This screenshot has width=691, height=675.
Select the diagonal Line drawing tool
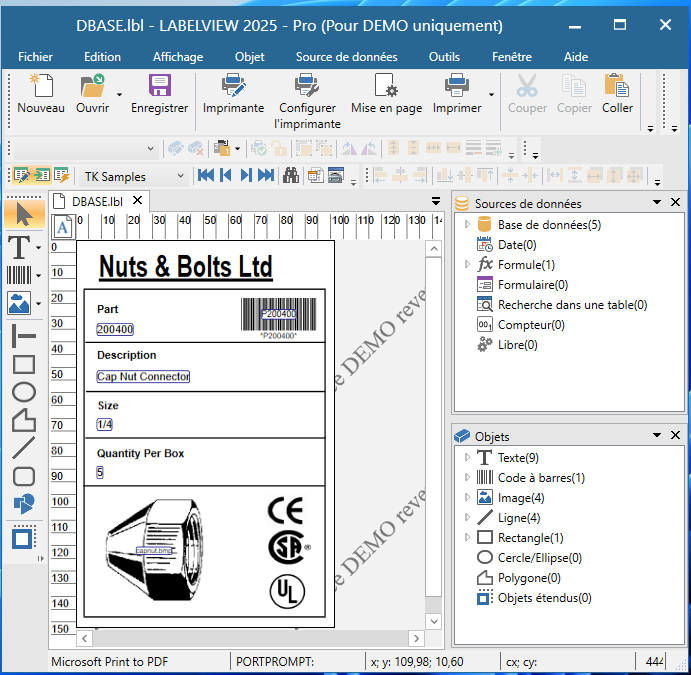pos(24,447)
